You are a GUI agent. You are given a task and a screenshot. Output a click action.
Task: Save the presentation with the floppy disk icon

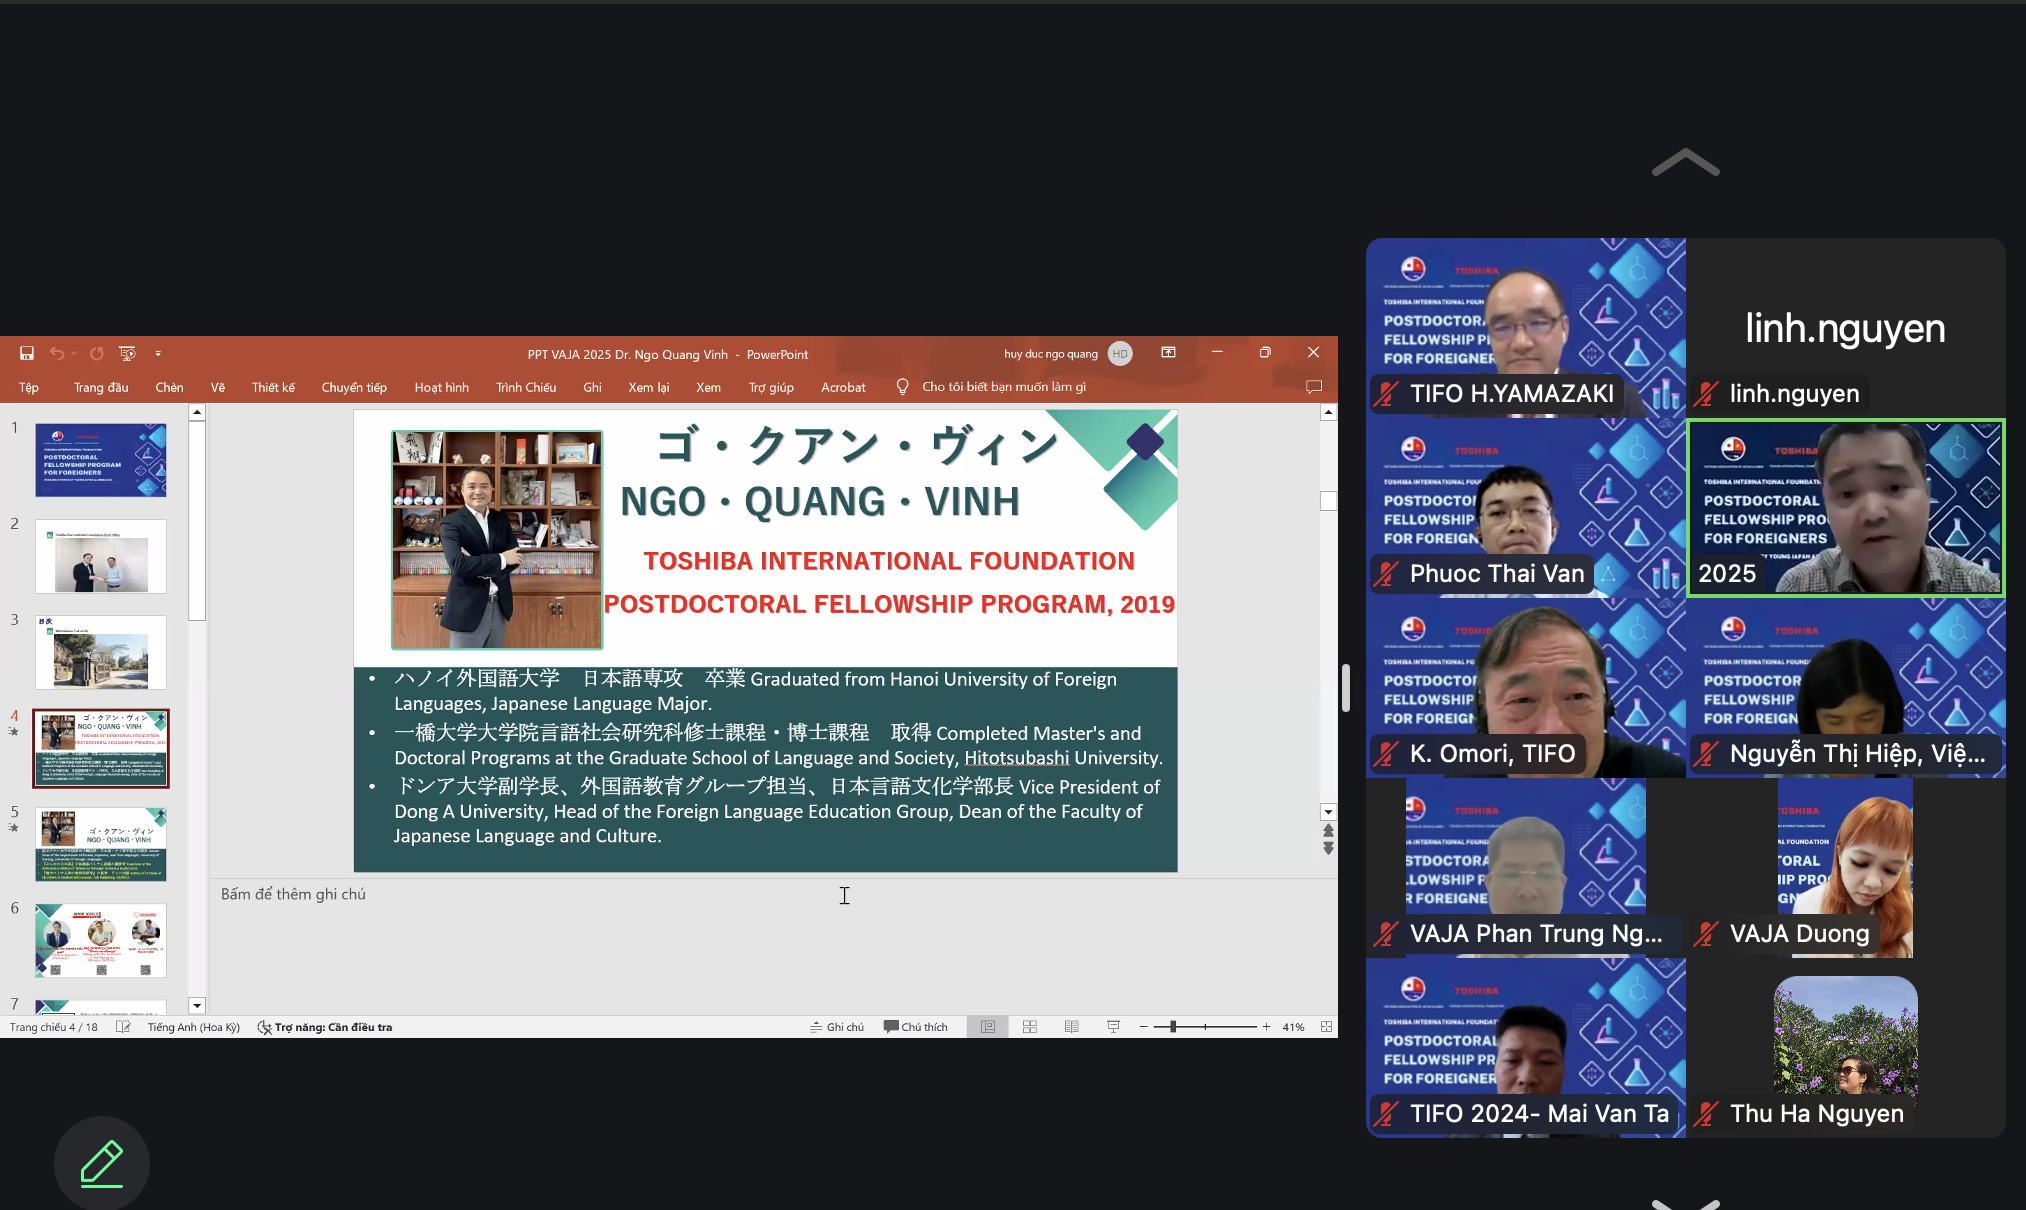click(x=27, y=353)
